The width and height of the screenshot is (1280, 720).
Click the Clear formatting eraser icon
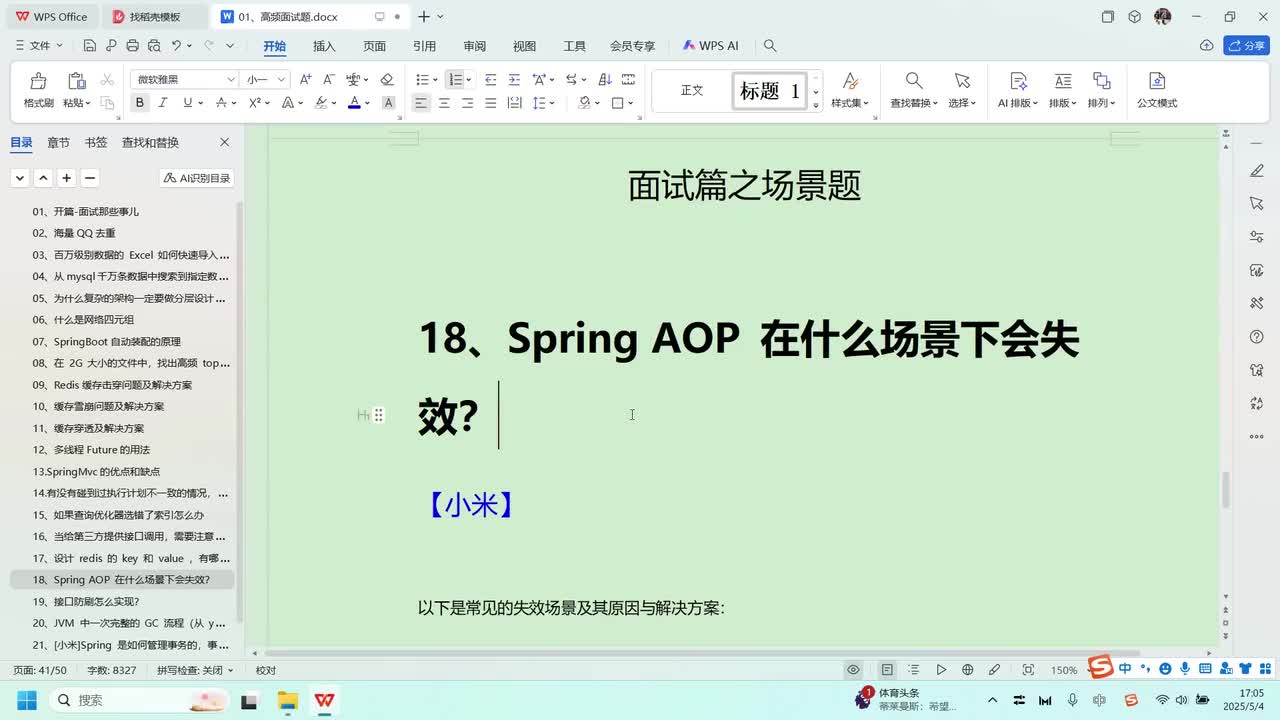(387, 79)
